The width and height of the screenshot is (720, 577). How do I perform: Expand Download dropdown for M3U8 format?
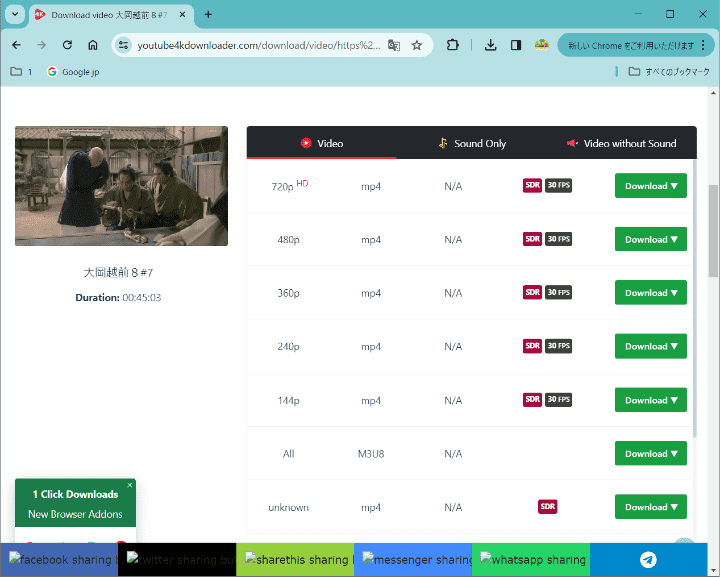coord(650,454)
